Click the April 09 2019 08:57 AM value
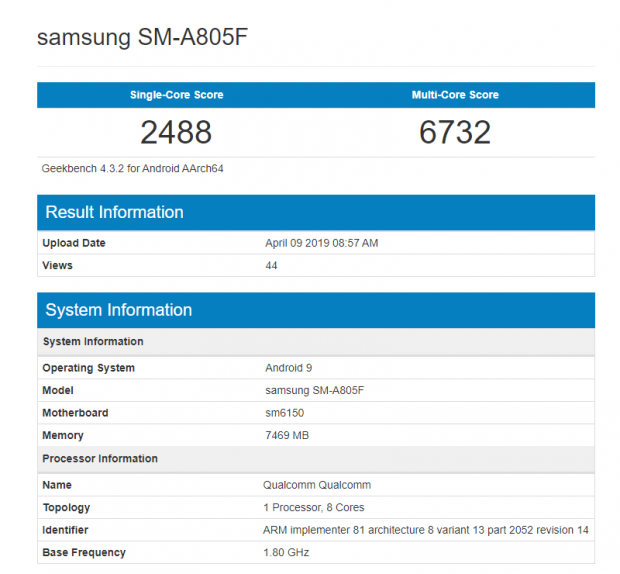Image resolution: width=620 pixels, height=574 pixels. (321, 243)
